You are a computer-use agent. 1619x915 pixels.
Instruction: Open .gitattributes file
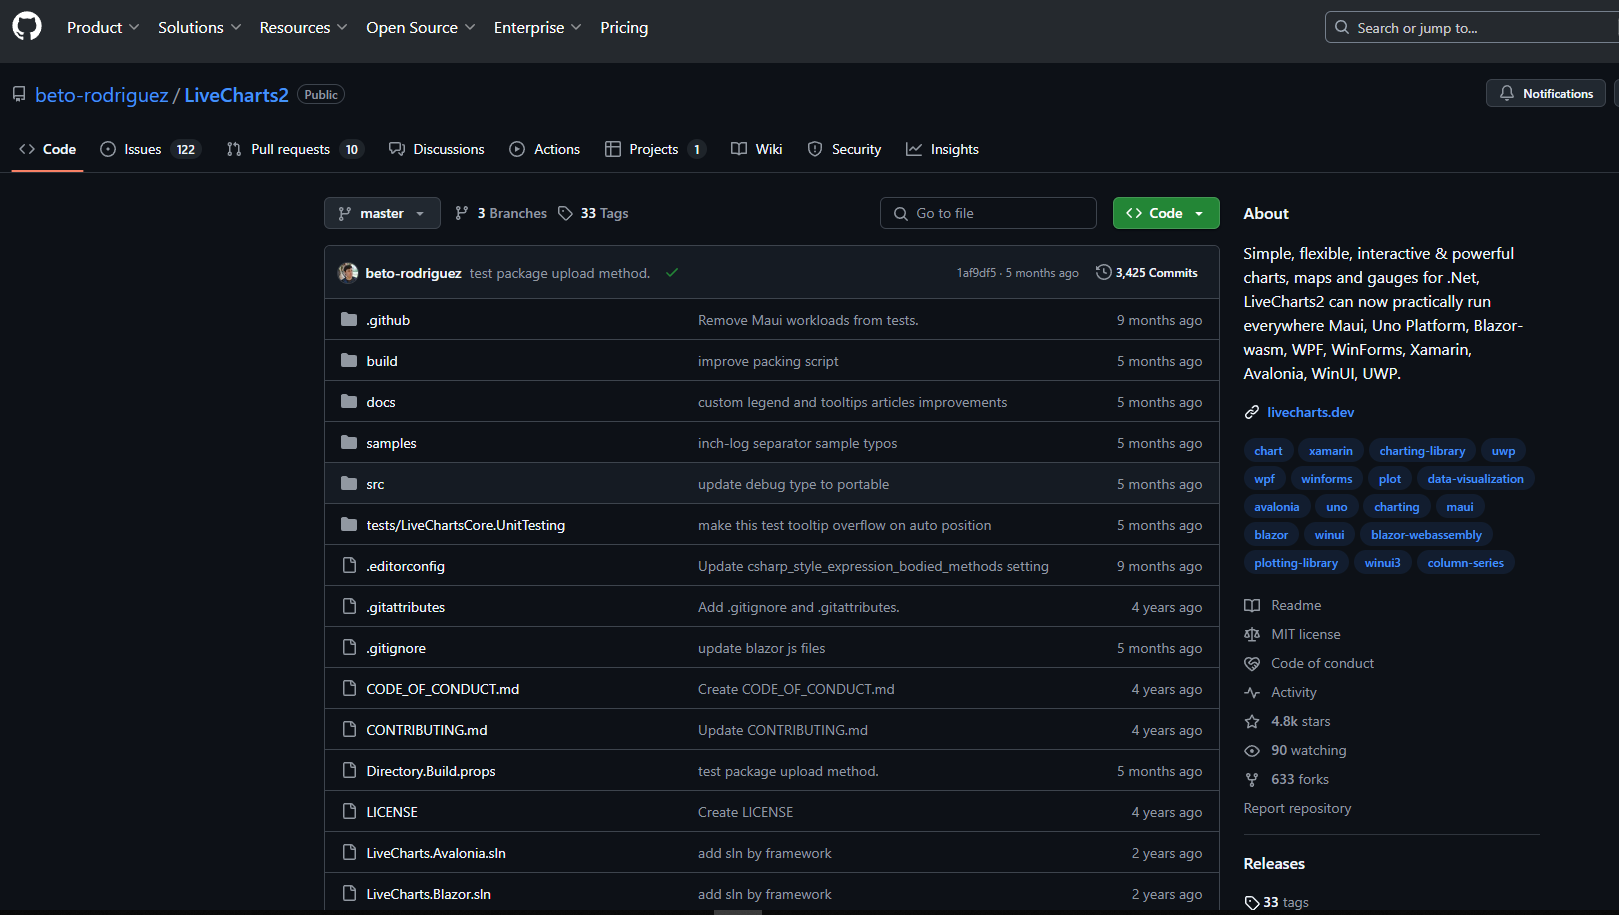coord(406,607)
